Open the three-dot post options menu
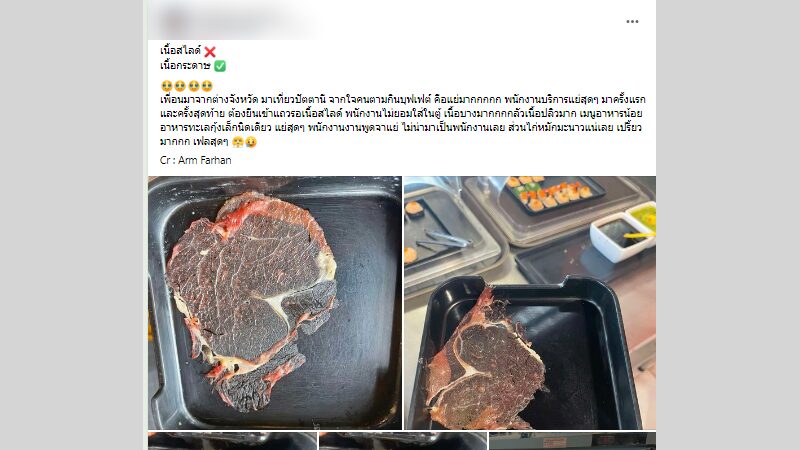This screenshot has height=450, width=800. click(x=632, y=21)
